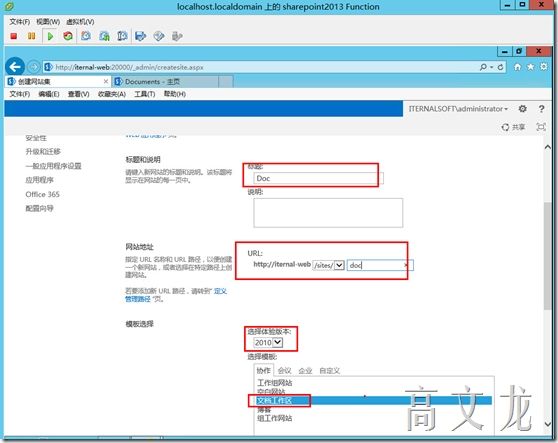The image size is (558, 443).
Task: Open 一般应用程序设置 link
Action: [53, 166]
